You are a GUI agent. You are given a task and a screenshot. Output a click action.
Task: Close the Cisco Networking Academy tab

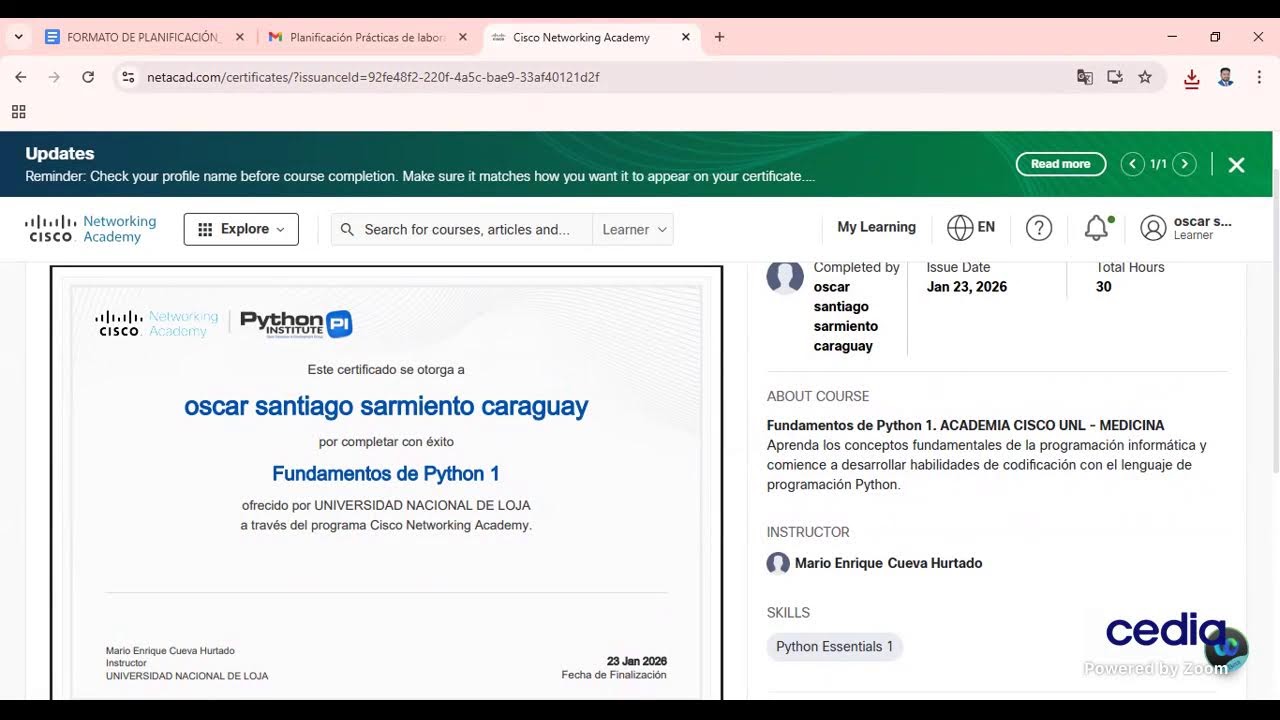(x=685, y=37)
